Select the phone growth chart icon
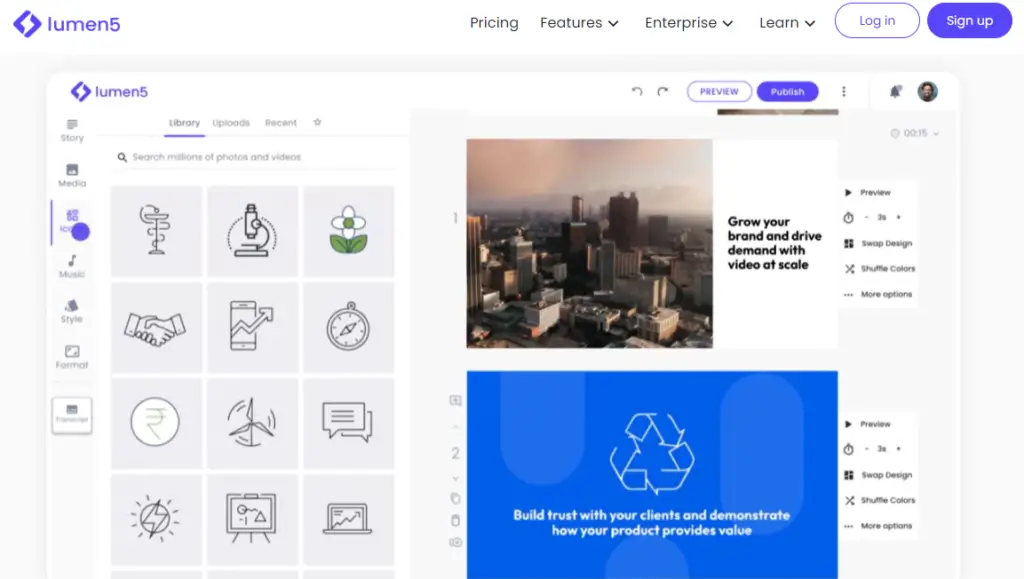The image size is (1024, 579). 253,327
